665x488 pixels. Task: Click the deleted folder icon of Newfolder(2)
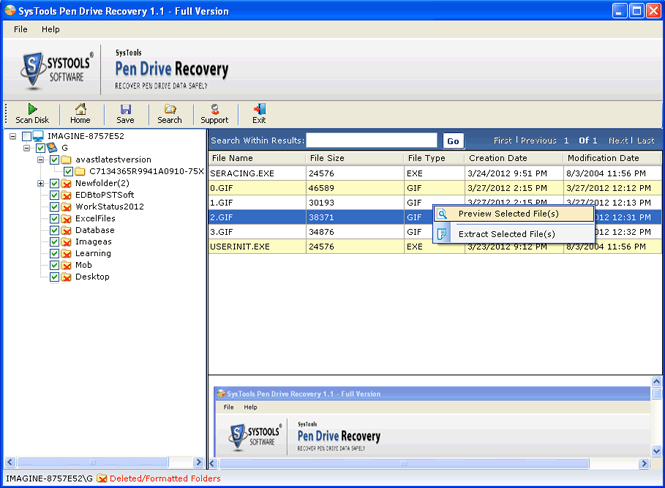(66, 184)
